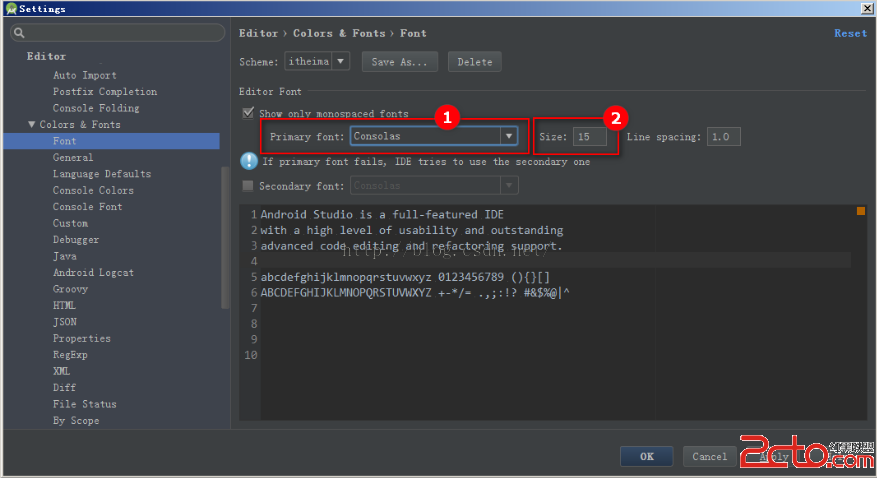This screenshot has height=478, width=877.
Task: Select JSON tree item
Action: tap(64, 321)
